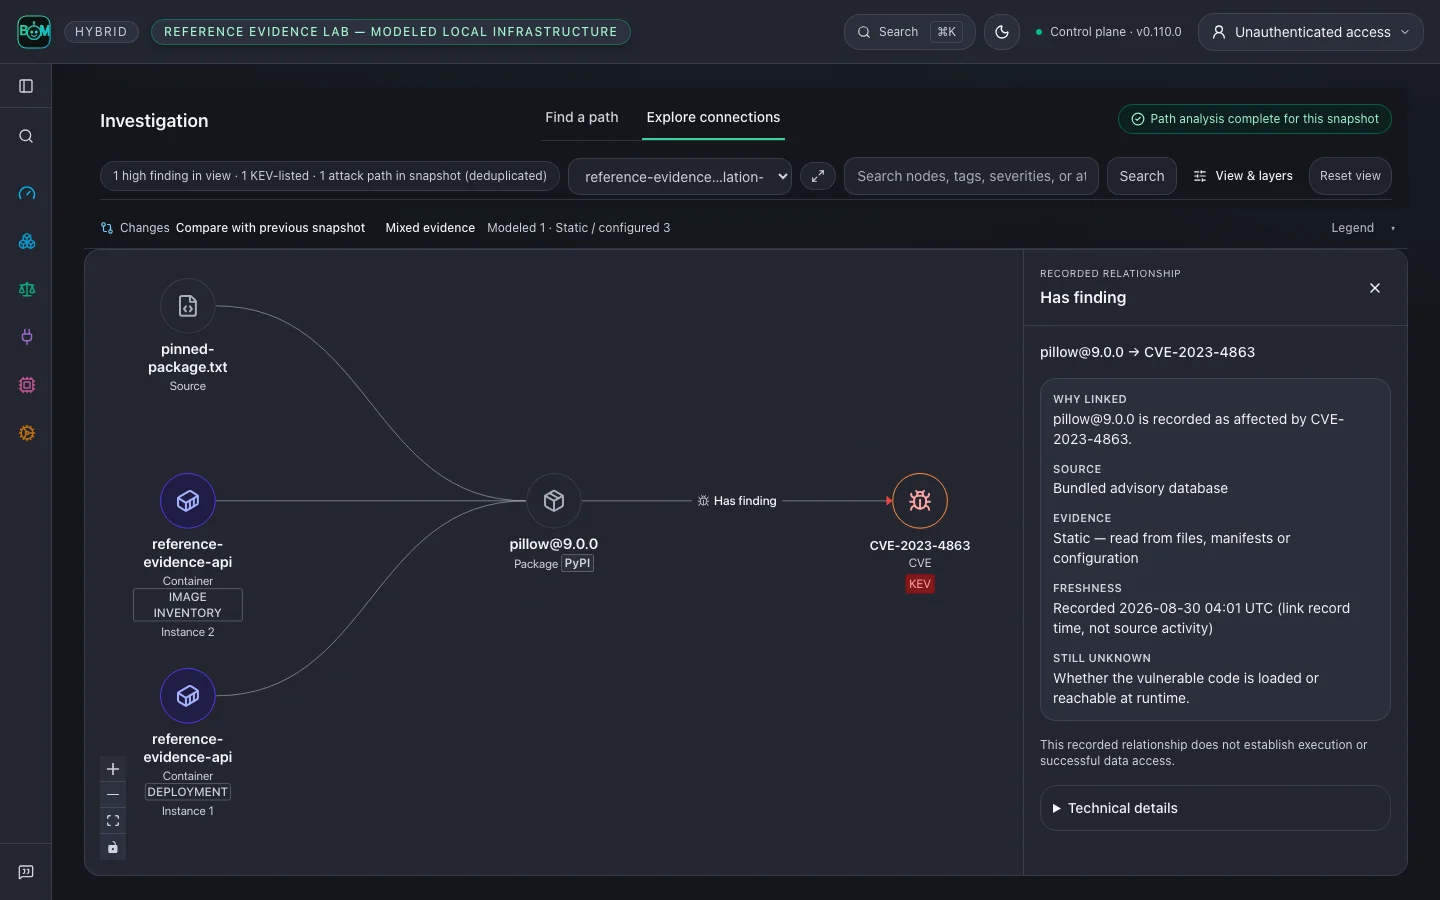Viewport: 1440px width, 900px height.
Task: Click the 1 high finding summary chip
Action: tap(330, 176)
